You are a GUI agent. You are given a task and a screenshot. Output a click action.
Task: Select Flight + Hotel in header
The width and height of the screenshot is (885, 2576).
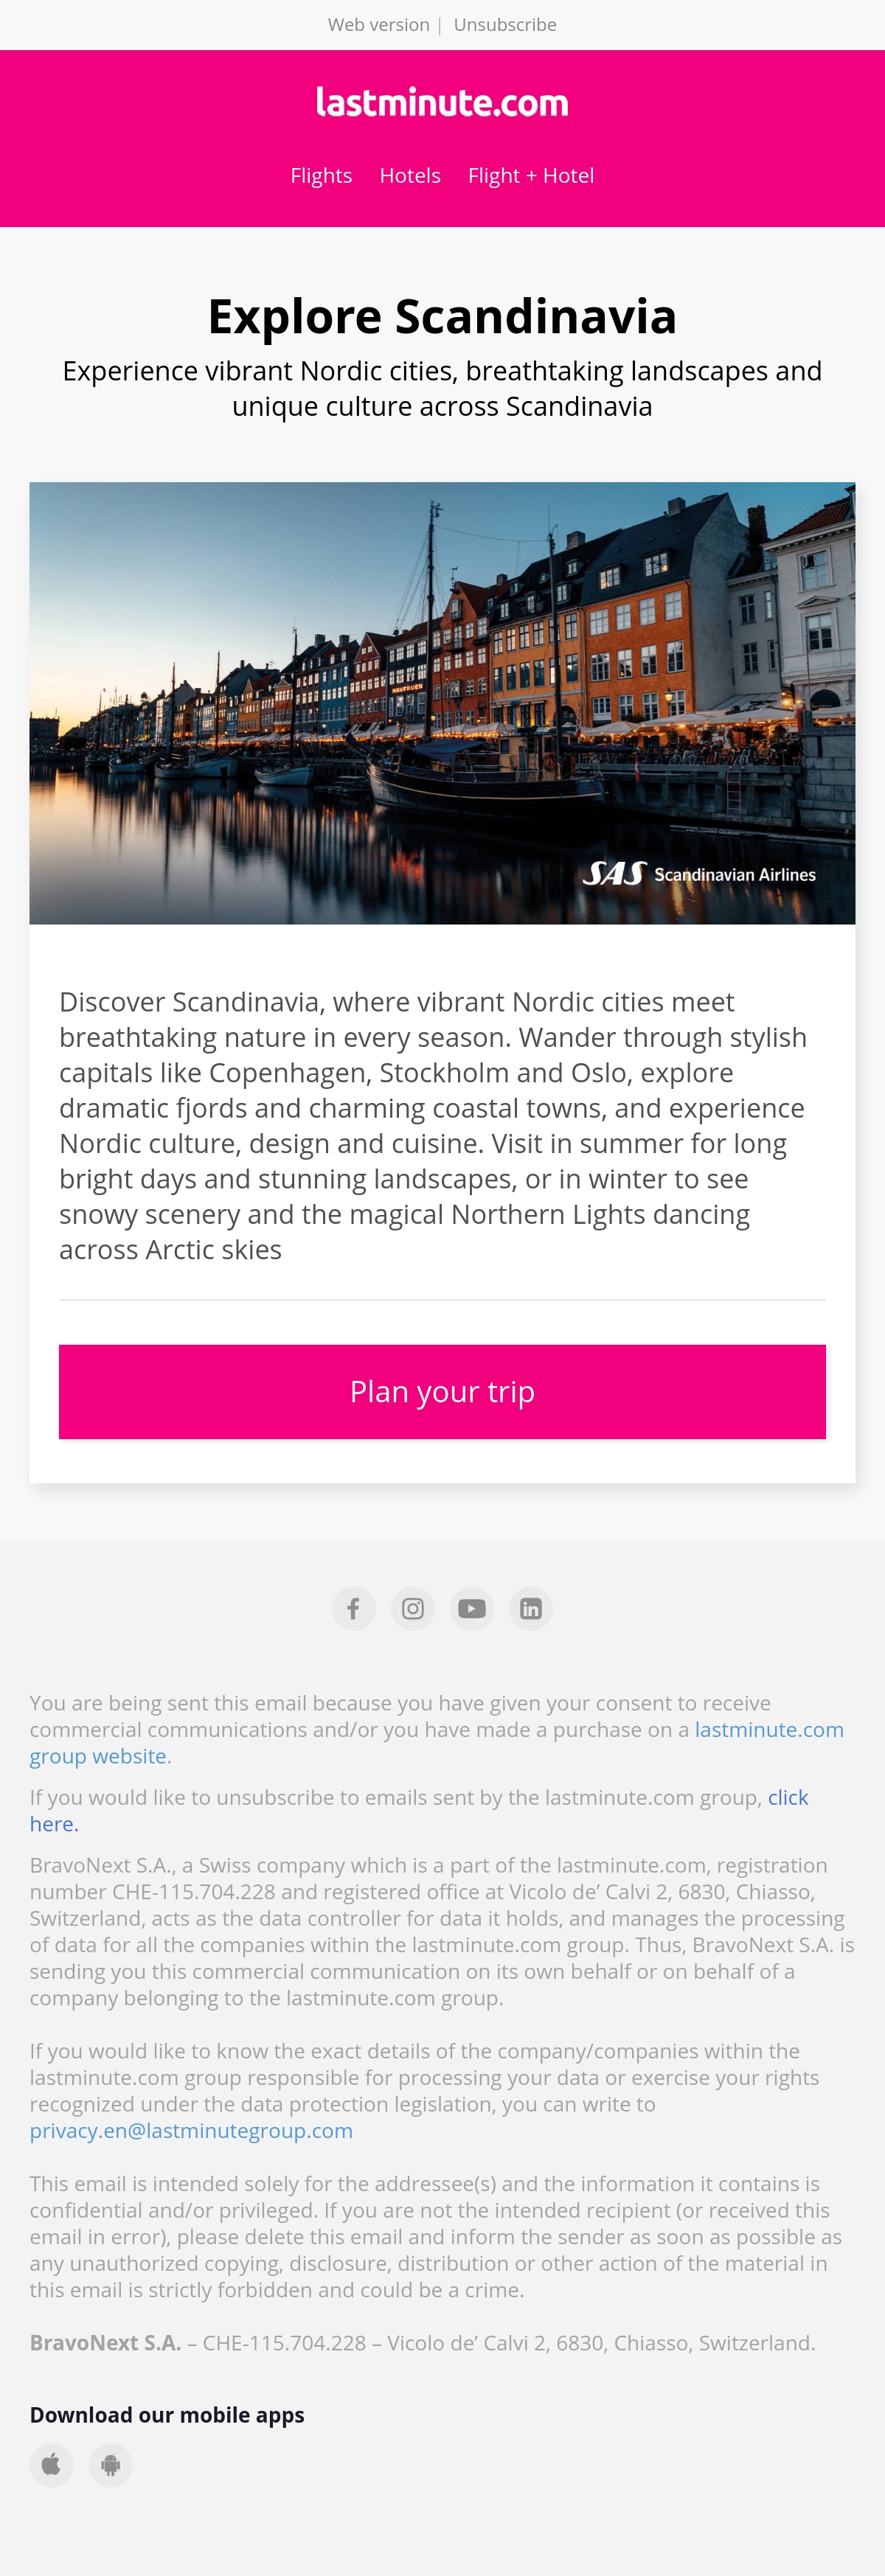[x=531, y=176]
